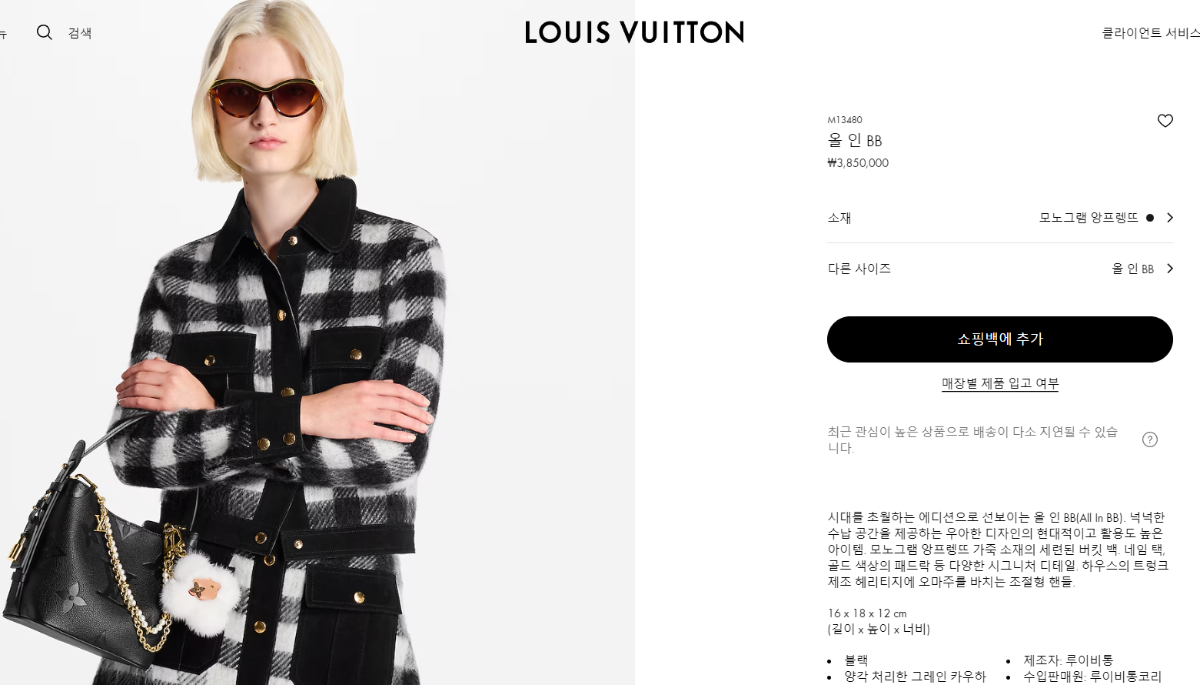The width and height of the screenshot is (1200, 685).
Task: Expand the 다른 사이즈 size chevron
Action: [1169, 268]
